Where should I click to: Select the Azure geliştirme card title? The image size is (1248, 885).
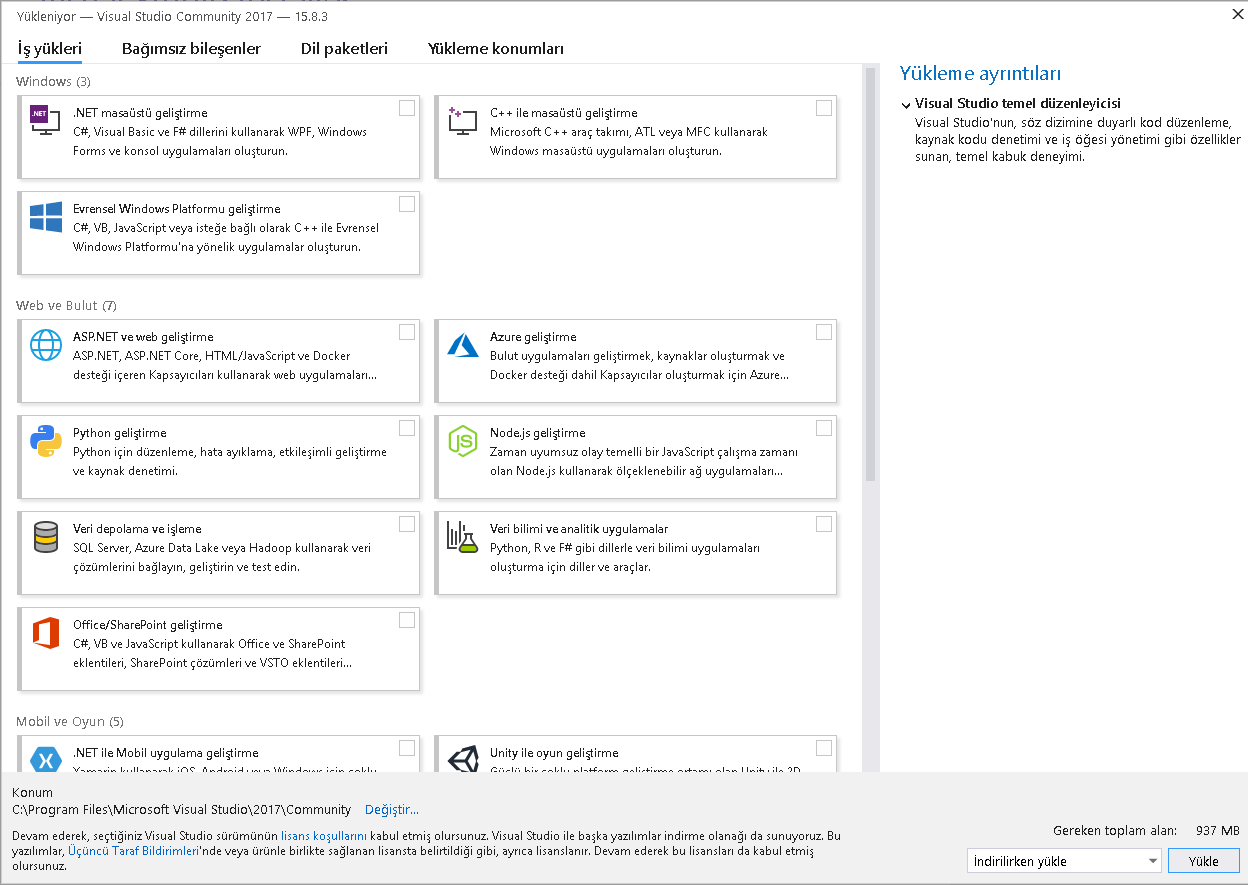[533, 337]
